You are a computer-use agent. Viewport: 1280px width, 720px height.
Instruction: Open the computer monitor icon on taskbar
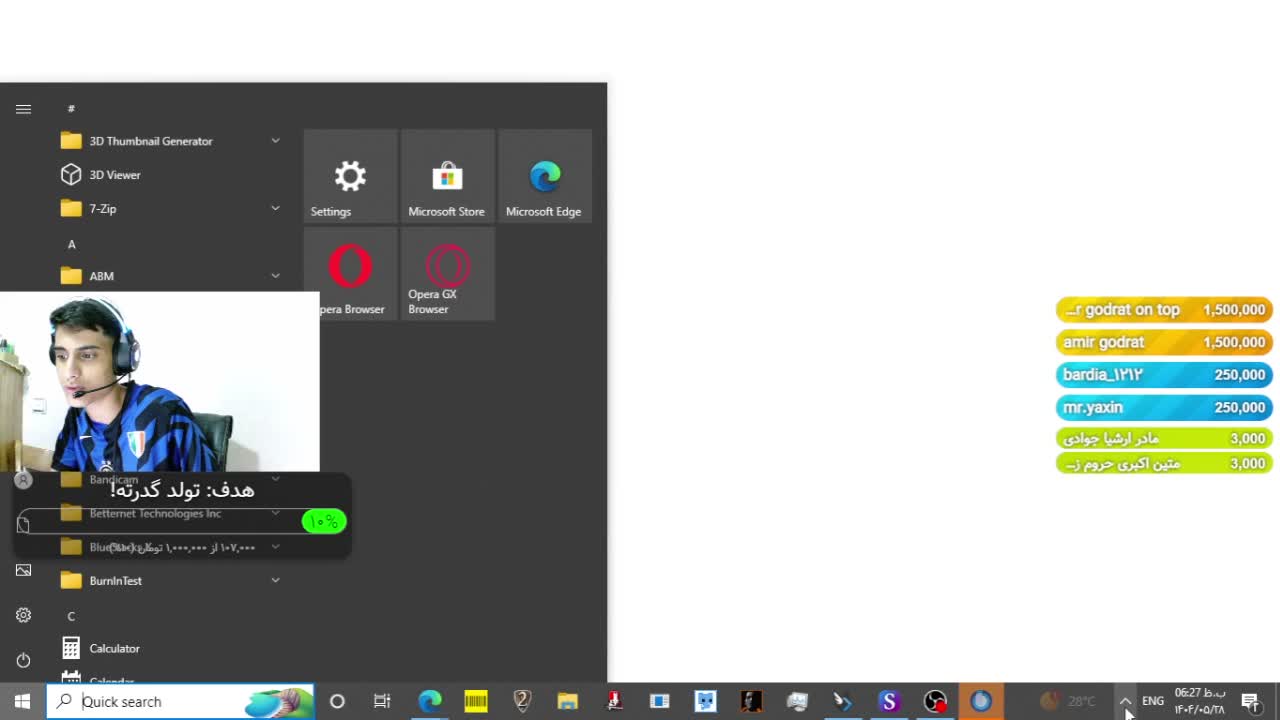797,701
